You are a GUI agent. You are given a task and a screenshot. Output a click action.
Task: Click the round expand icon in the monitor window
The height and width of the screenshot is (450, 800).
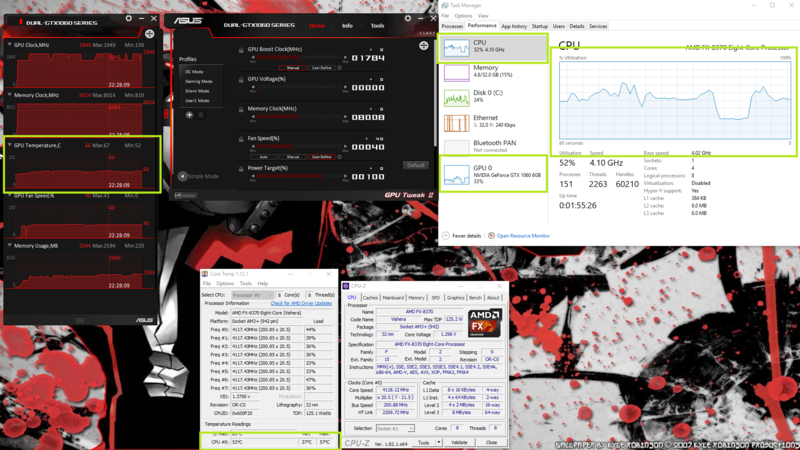point(149,34)
